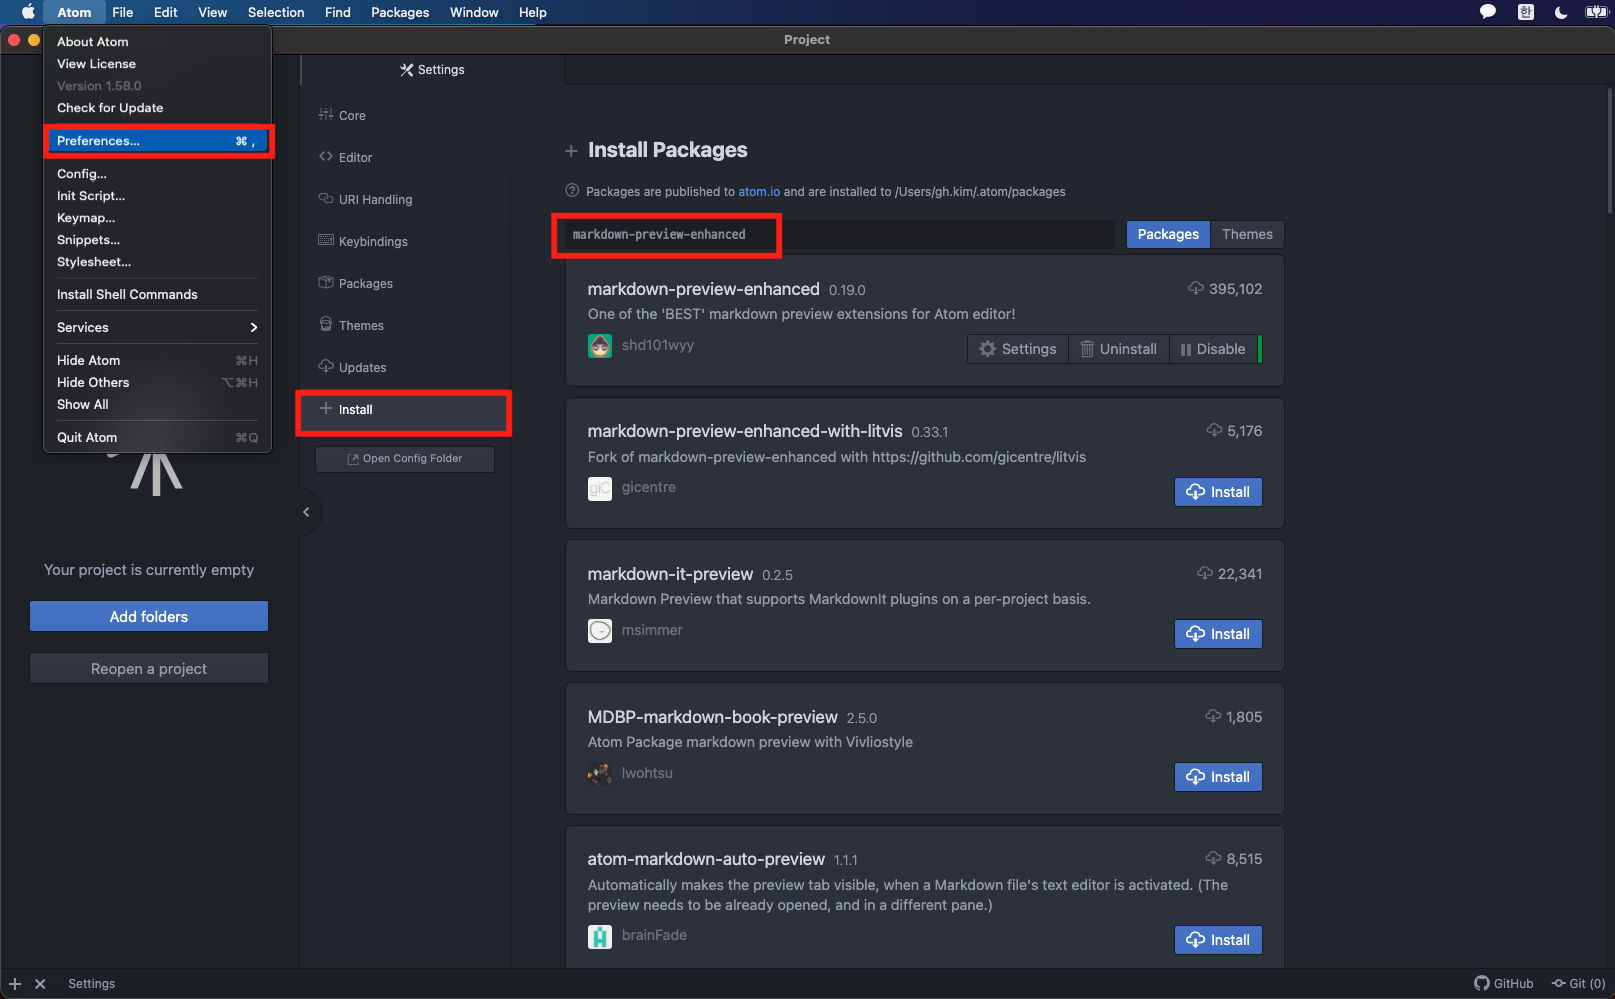Open the Selection menu
Viewport: 1615px width, 999px height.
pyautogui.click(x=276, y=12)
